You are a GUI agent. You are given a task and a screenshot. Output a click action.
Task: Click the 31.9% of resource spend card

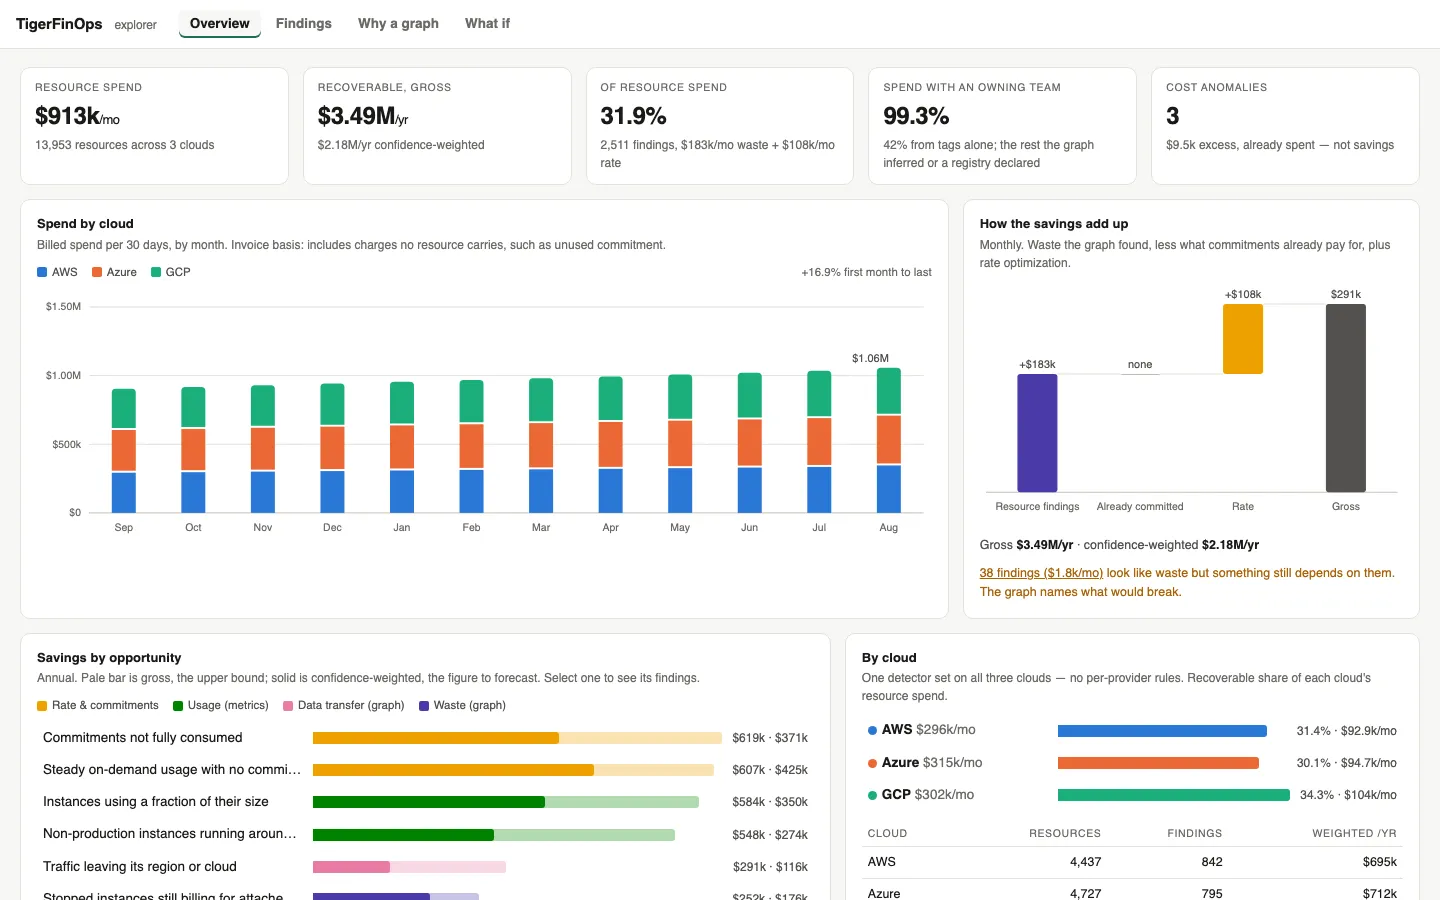[720, 126]
